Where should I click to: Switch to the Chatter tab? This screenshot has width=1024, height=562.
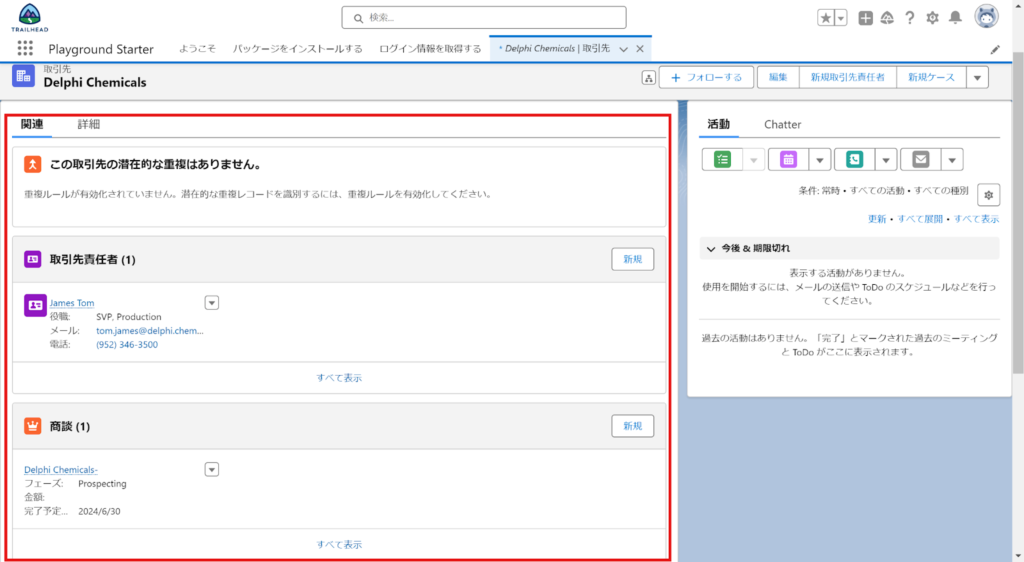tap(782, 125)
